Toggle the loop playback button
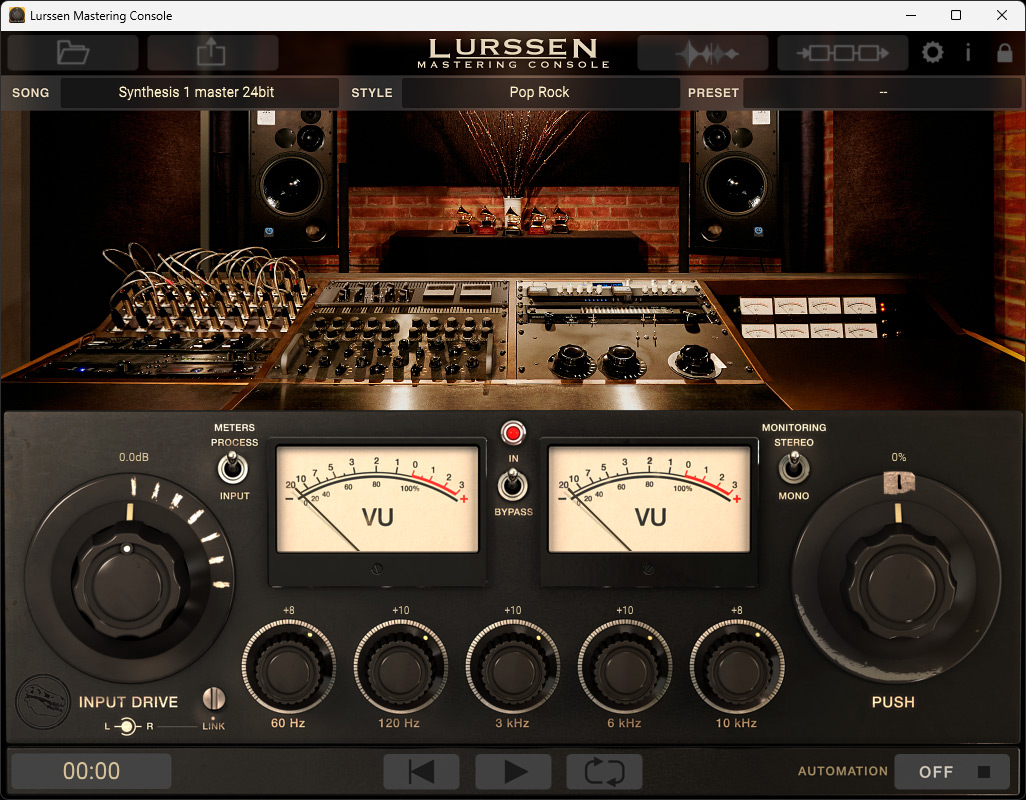 [604, 771]
